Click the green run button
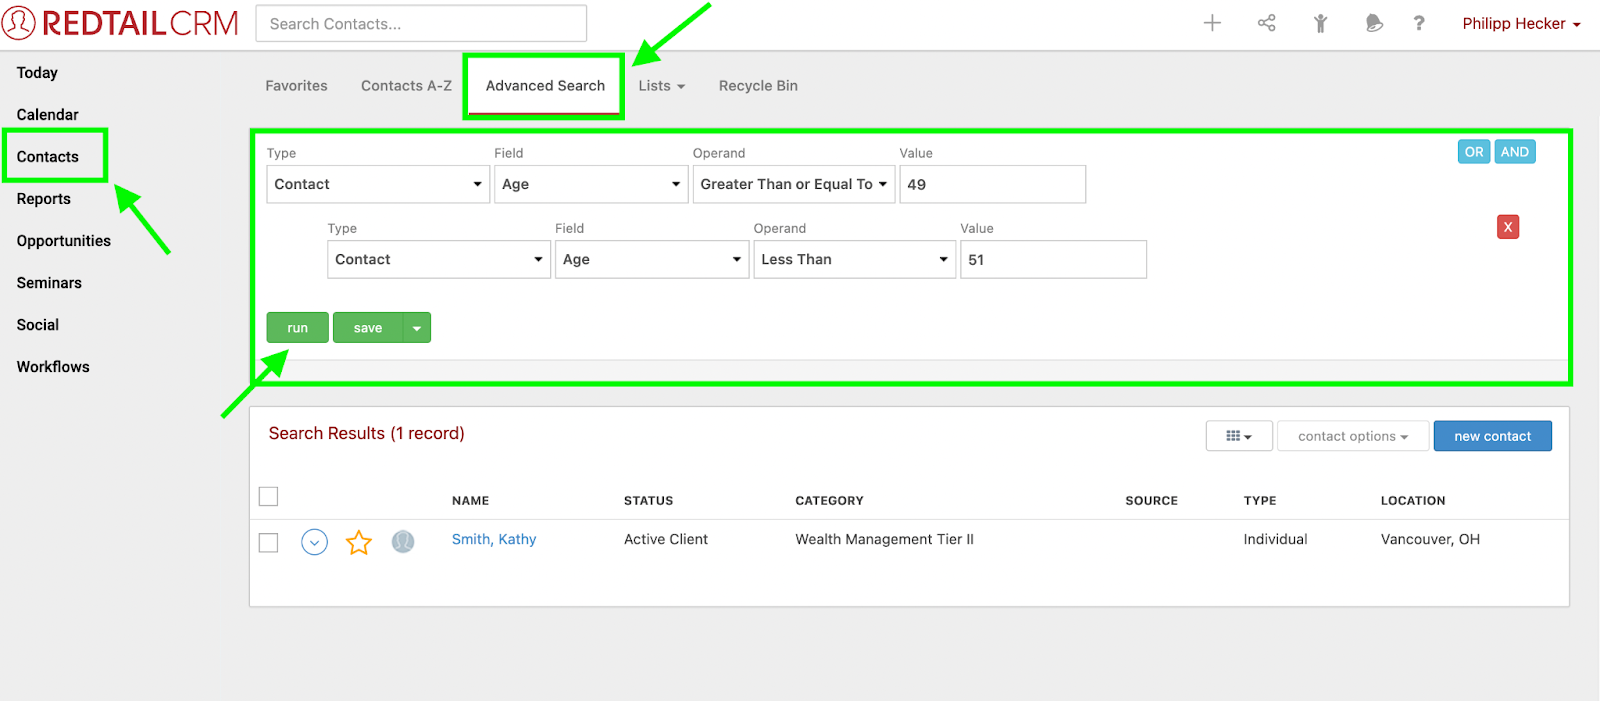 coord(297,328)
